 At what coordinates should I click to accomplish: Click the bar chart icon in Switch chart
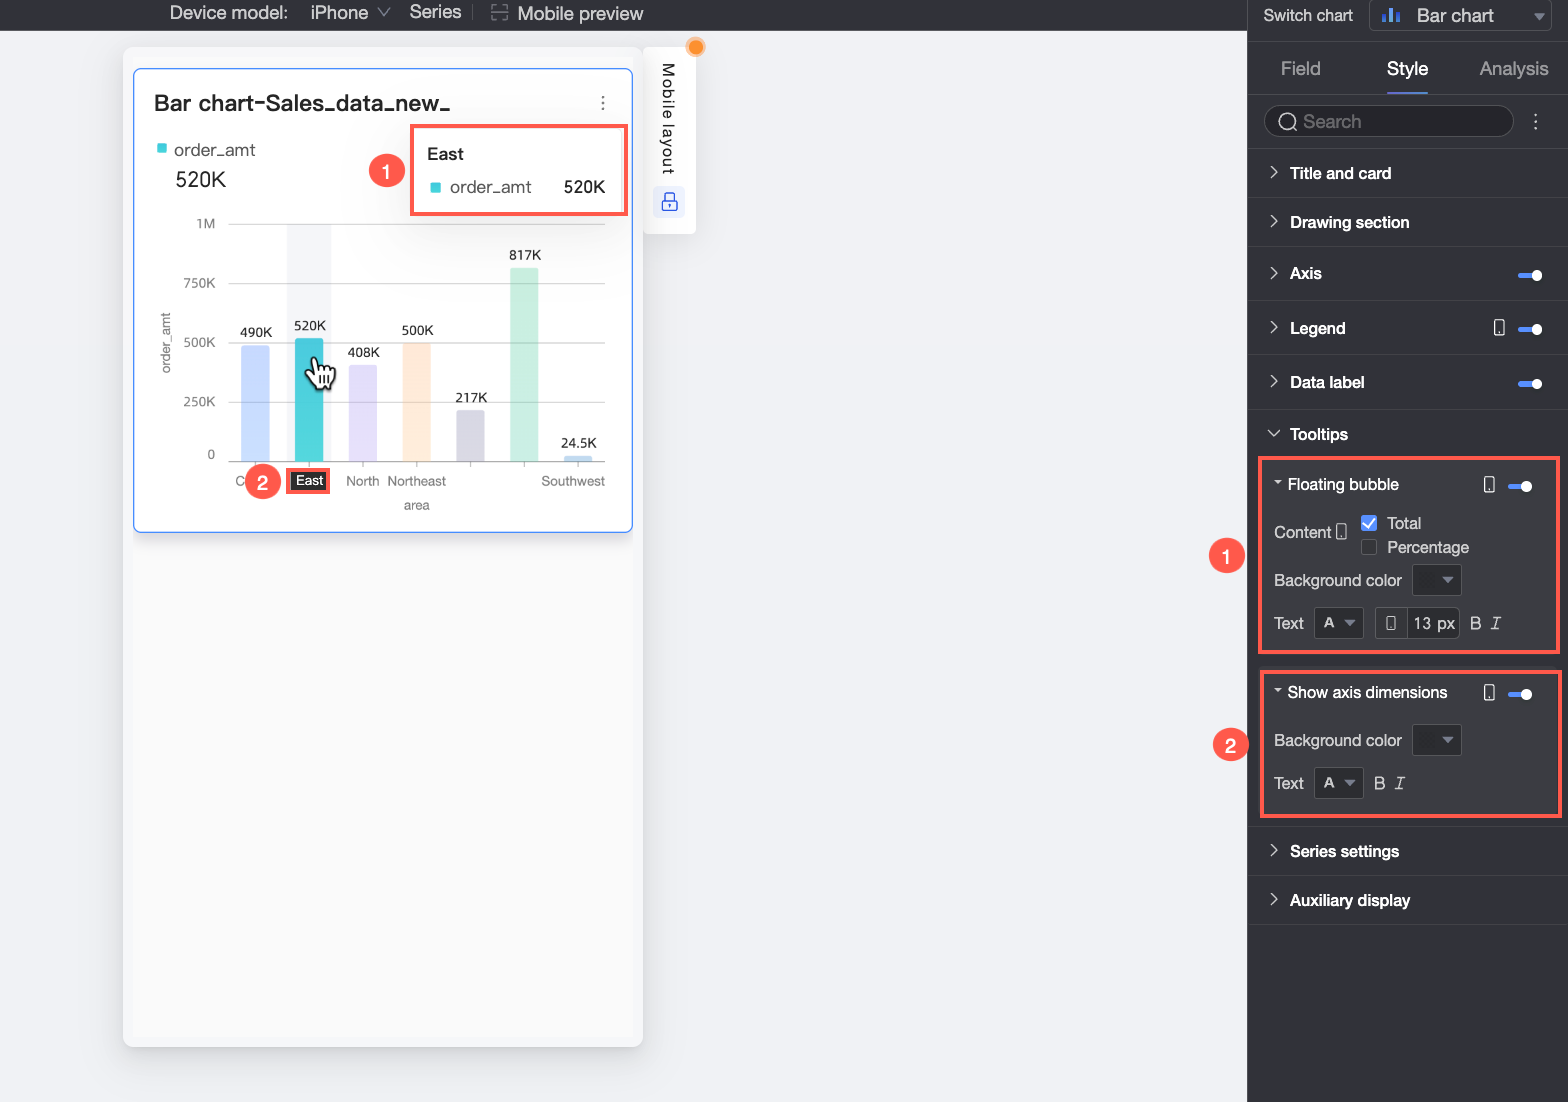[1390, 15]
